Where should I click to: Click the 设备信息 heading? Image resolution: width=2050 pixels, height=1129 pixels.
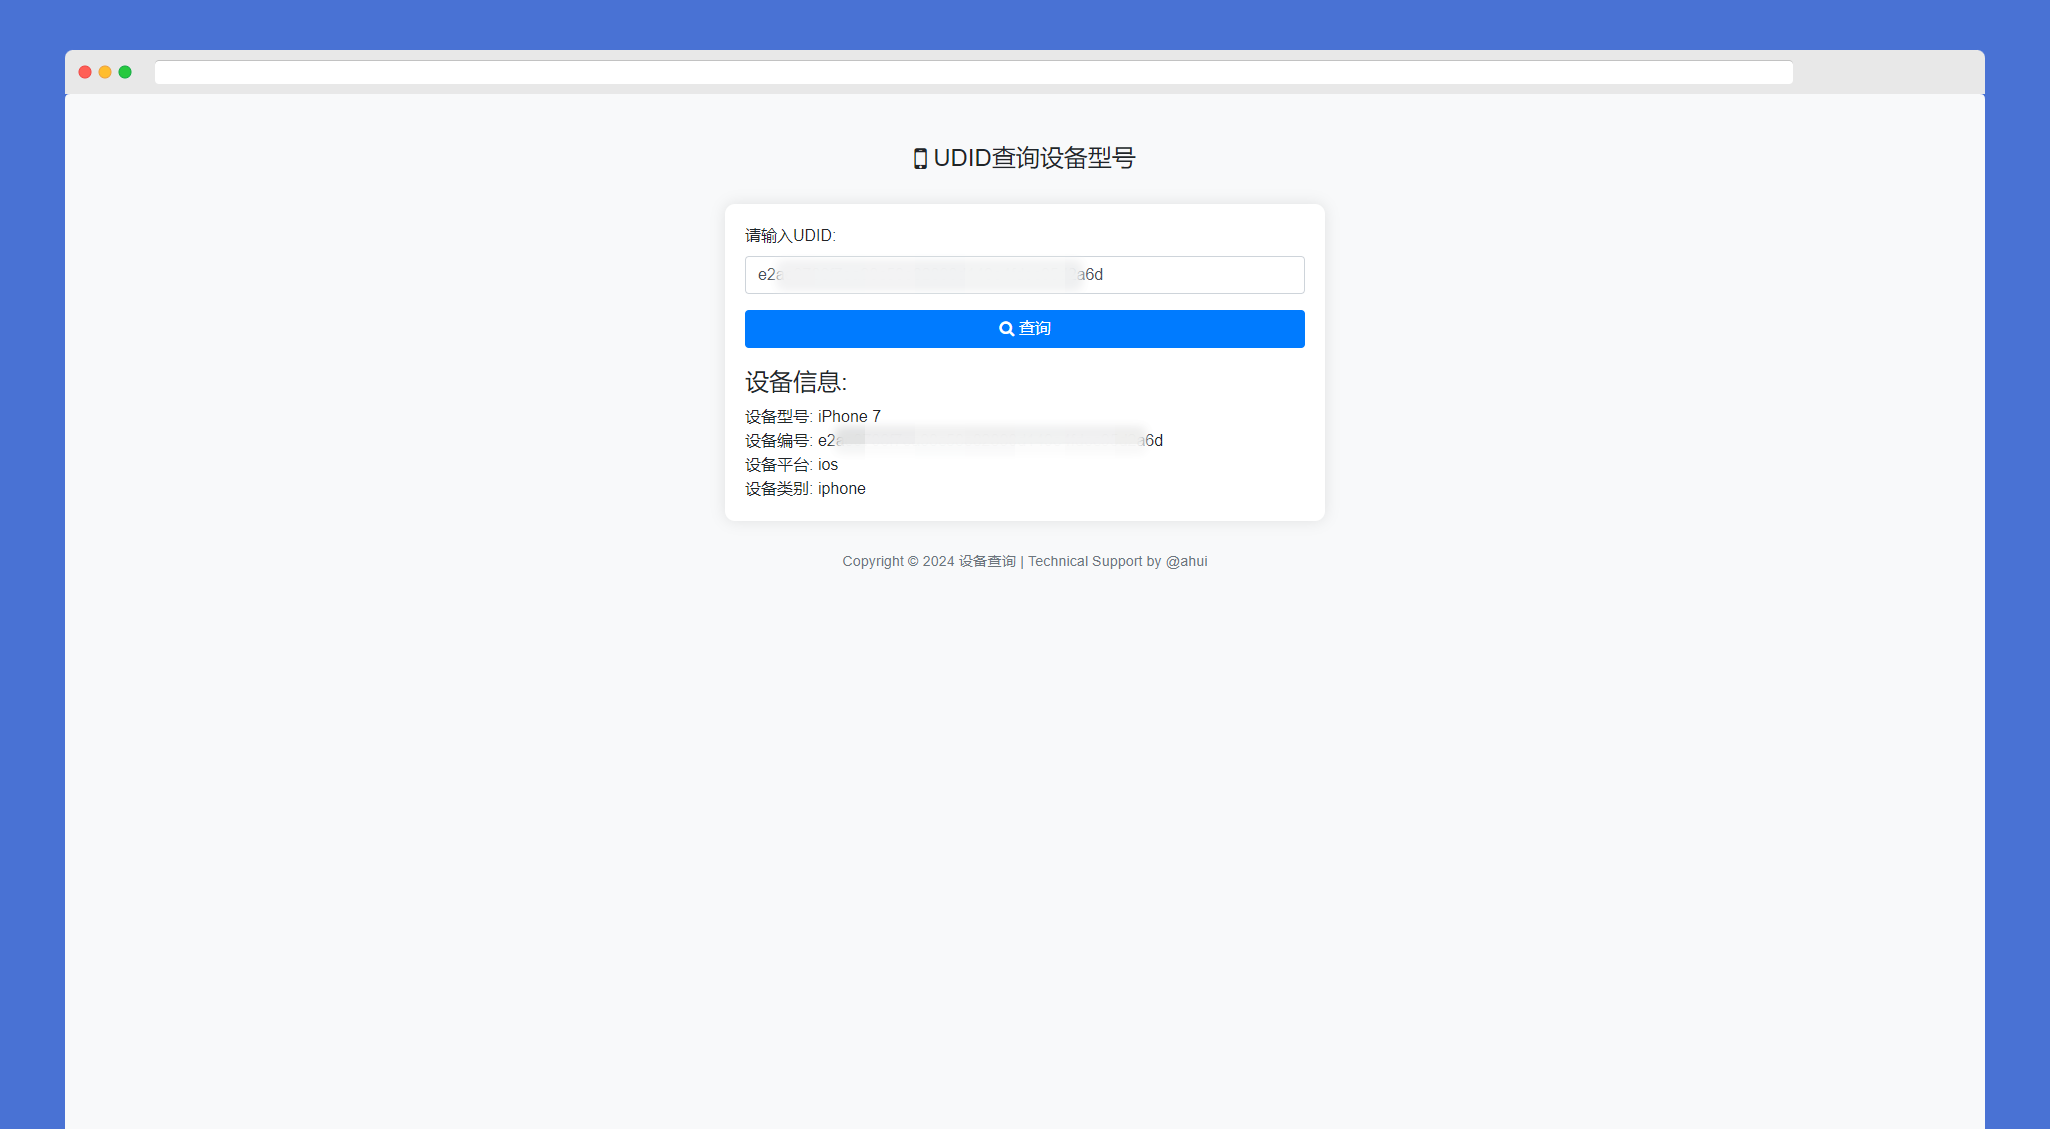click(x=796, y=382)
